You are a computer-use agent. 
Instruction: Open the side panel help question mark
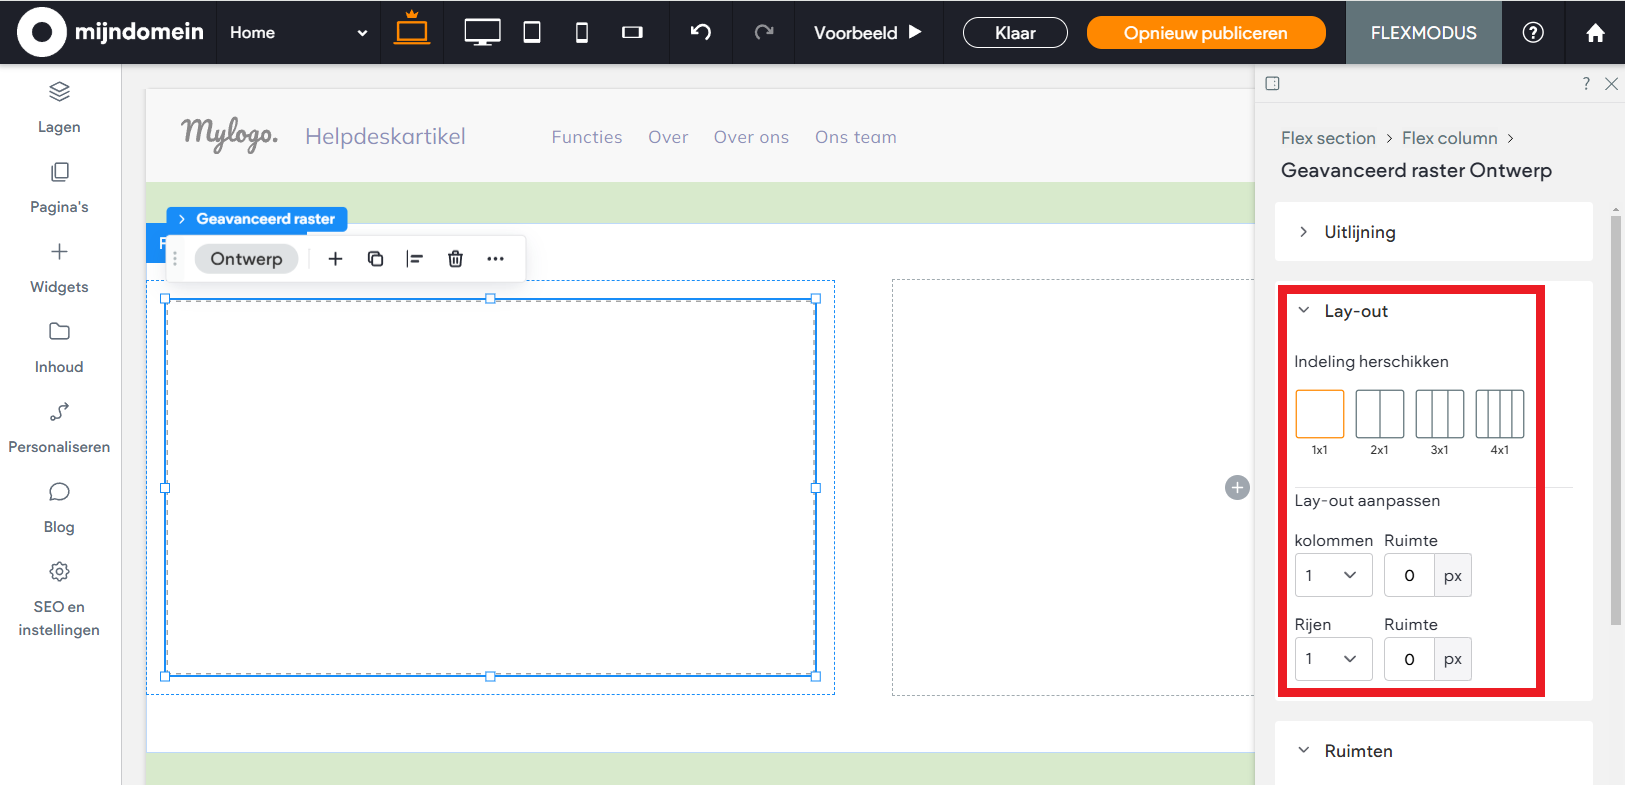tap(1586, 84)
